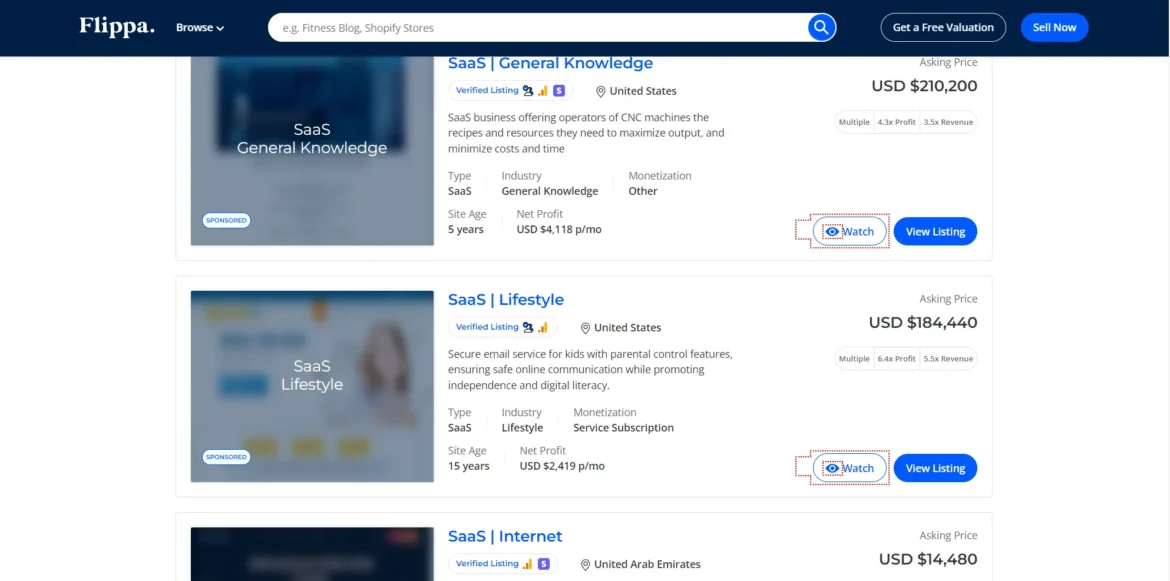Open the 4.3x Profit multiple pill
Viewport: 1170px width, 581px height.
(x=896, y=122)
